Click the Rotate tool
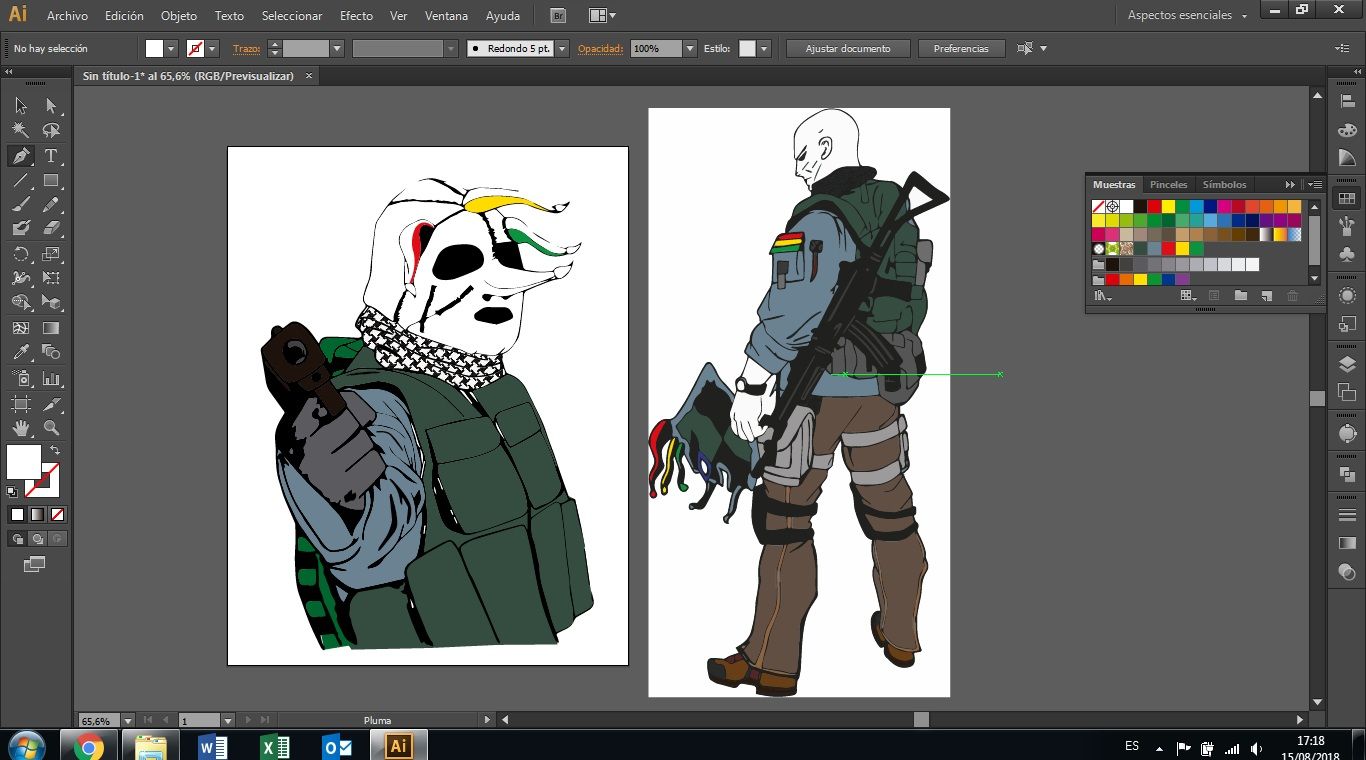1366x760 pixels. point(20,254)
